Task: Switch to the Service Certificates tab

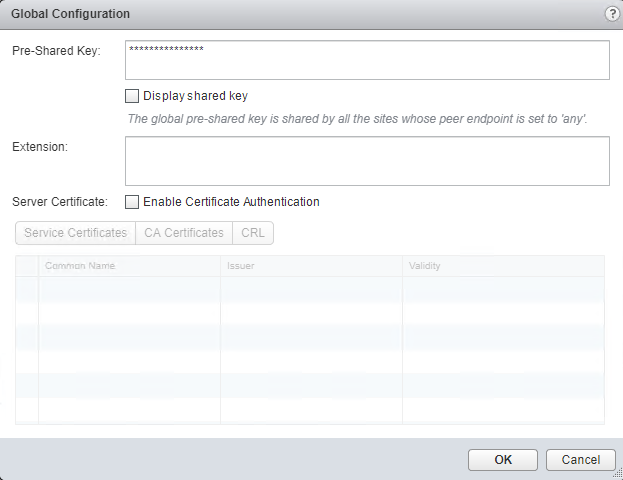Action: pos(75,233)
